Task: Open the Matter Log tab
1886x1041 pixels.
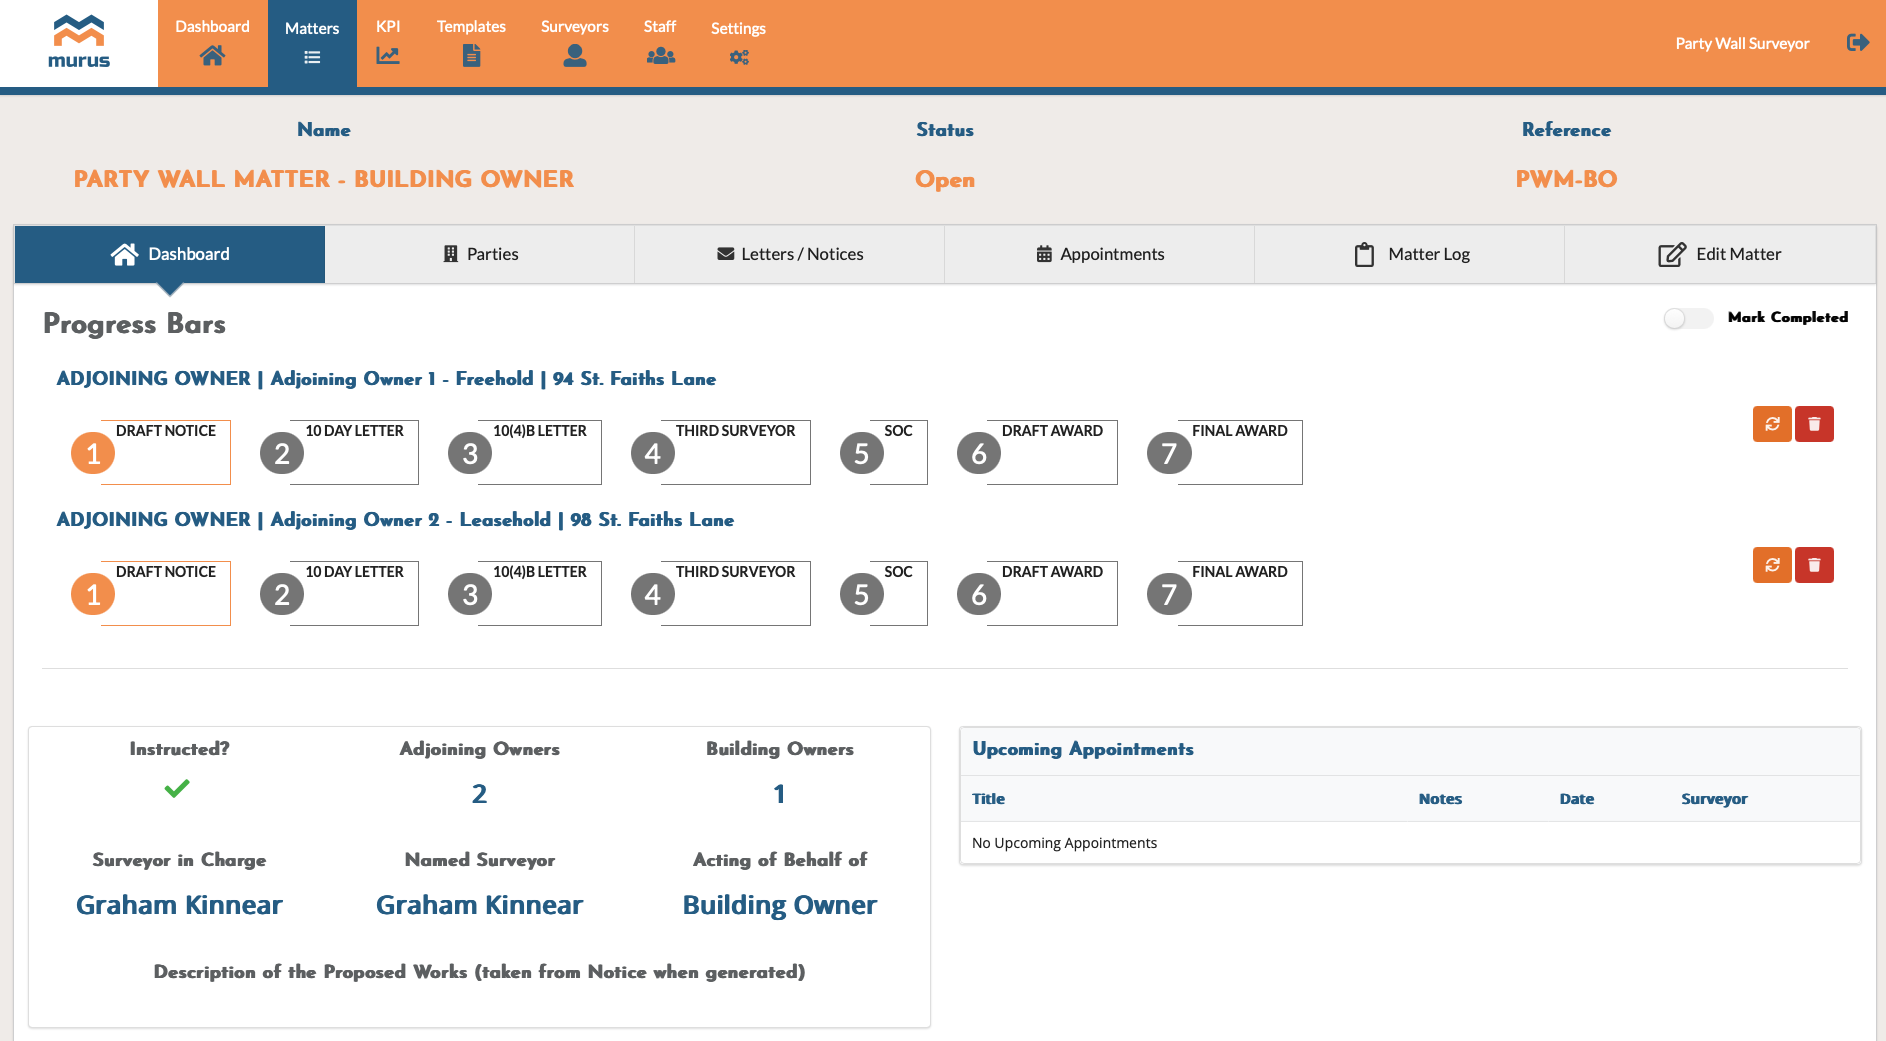Action: (1410, 254)
